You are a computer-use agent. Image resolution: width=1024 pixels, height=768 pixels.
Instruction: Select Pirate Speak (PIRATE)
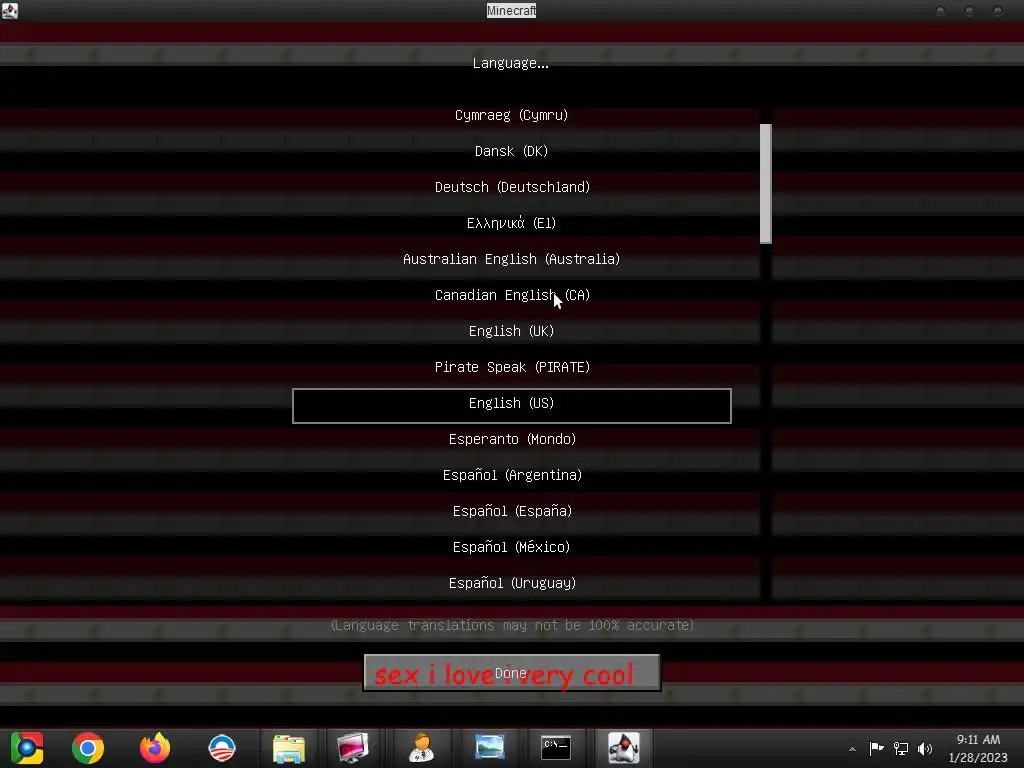coord(512,366)
